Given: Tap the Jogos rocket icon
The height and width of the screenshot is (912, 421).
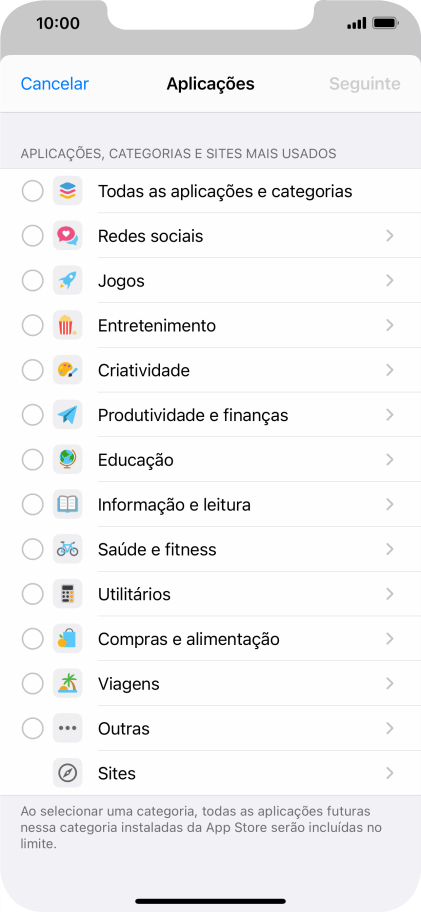Looking at the screenshot, I should pos(67,280).
